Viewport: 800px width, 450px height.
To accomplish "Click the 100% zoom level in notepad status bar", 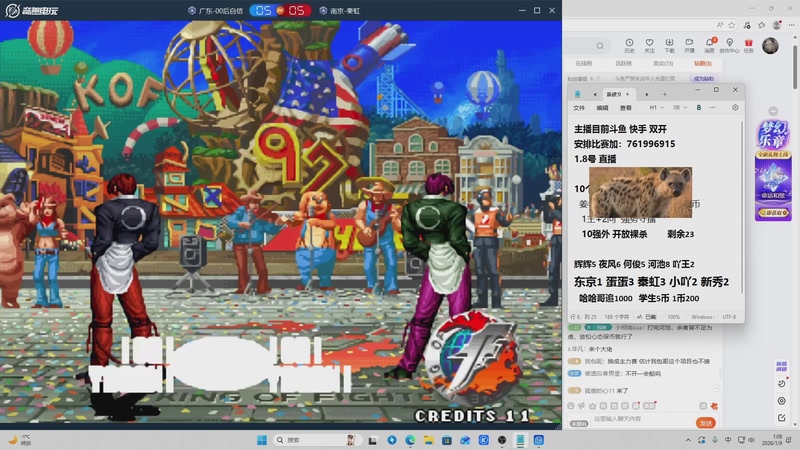I will (x=673, y=317).
